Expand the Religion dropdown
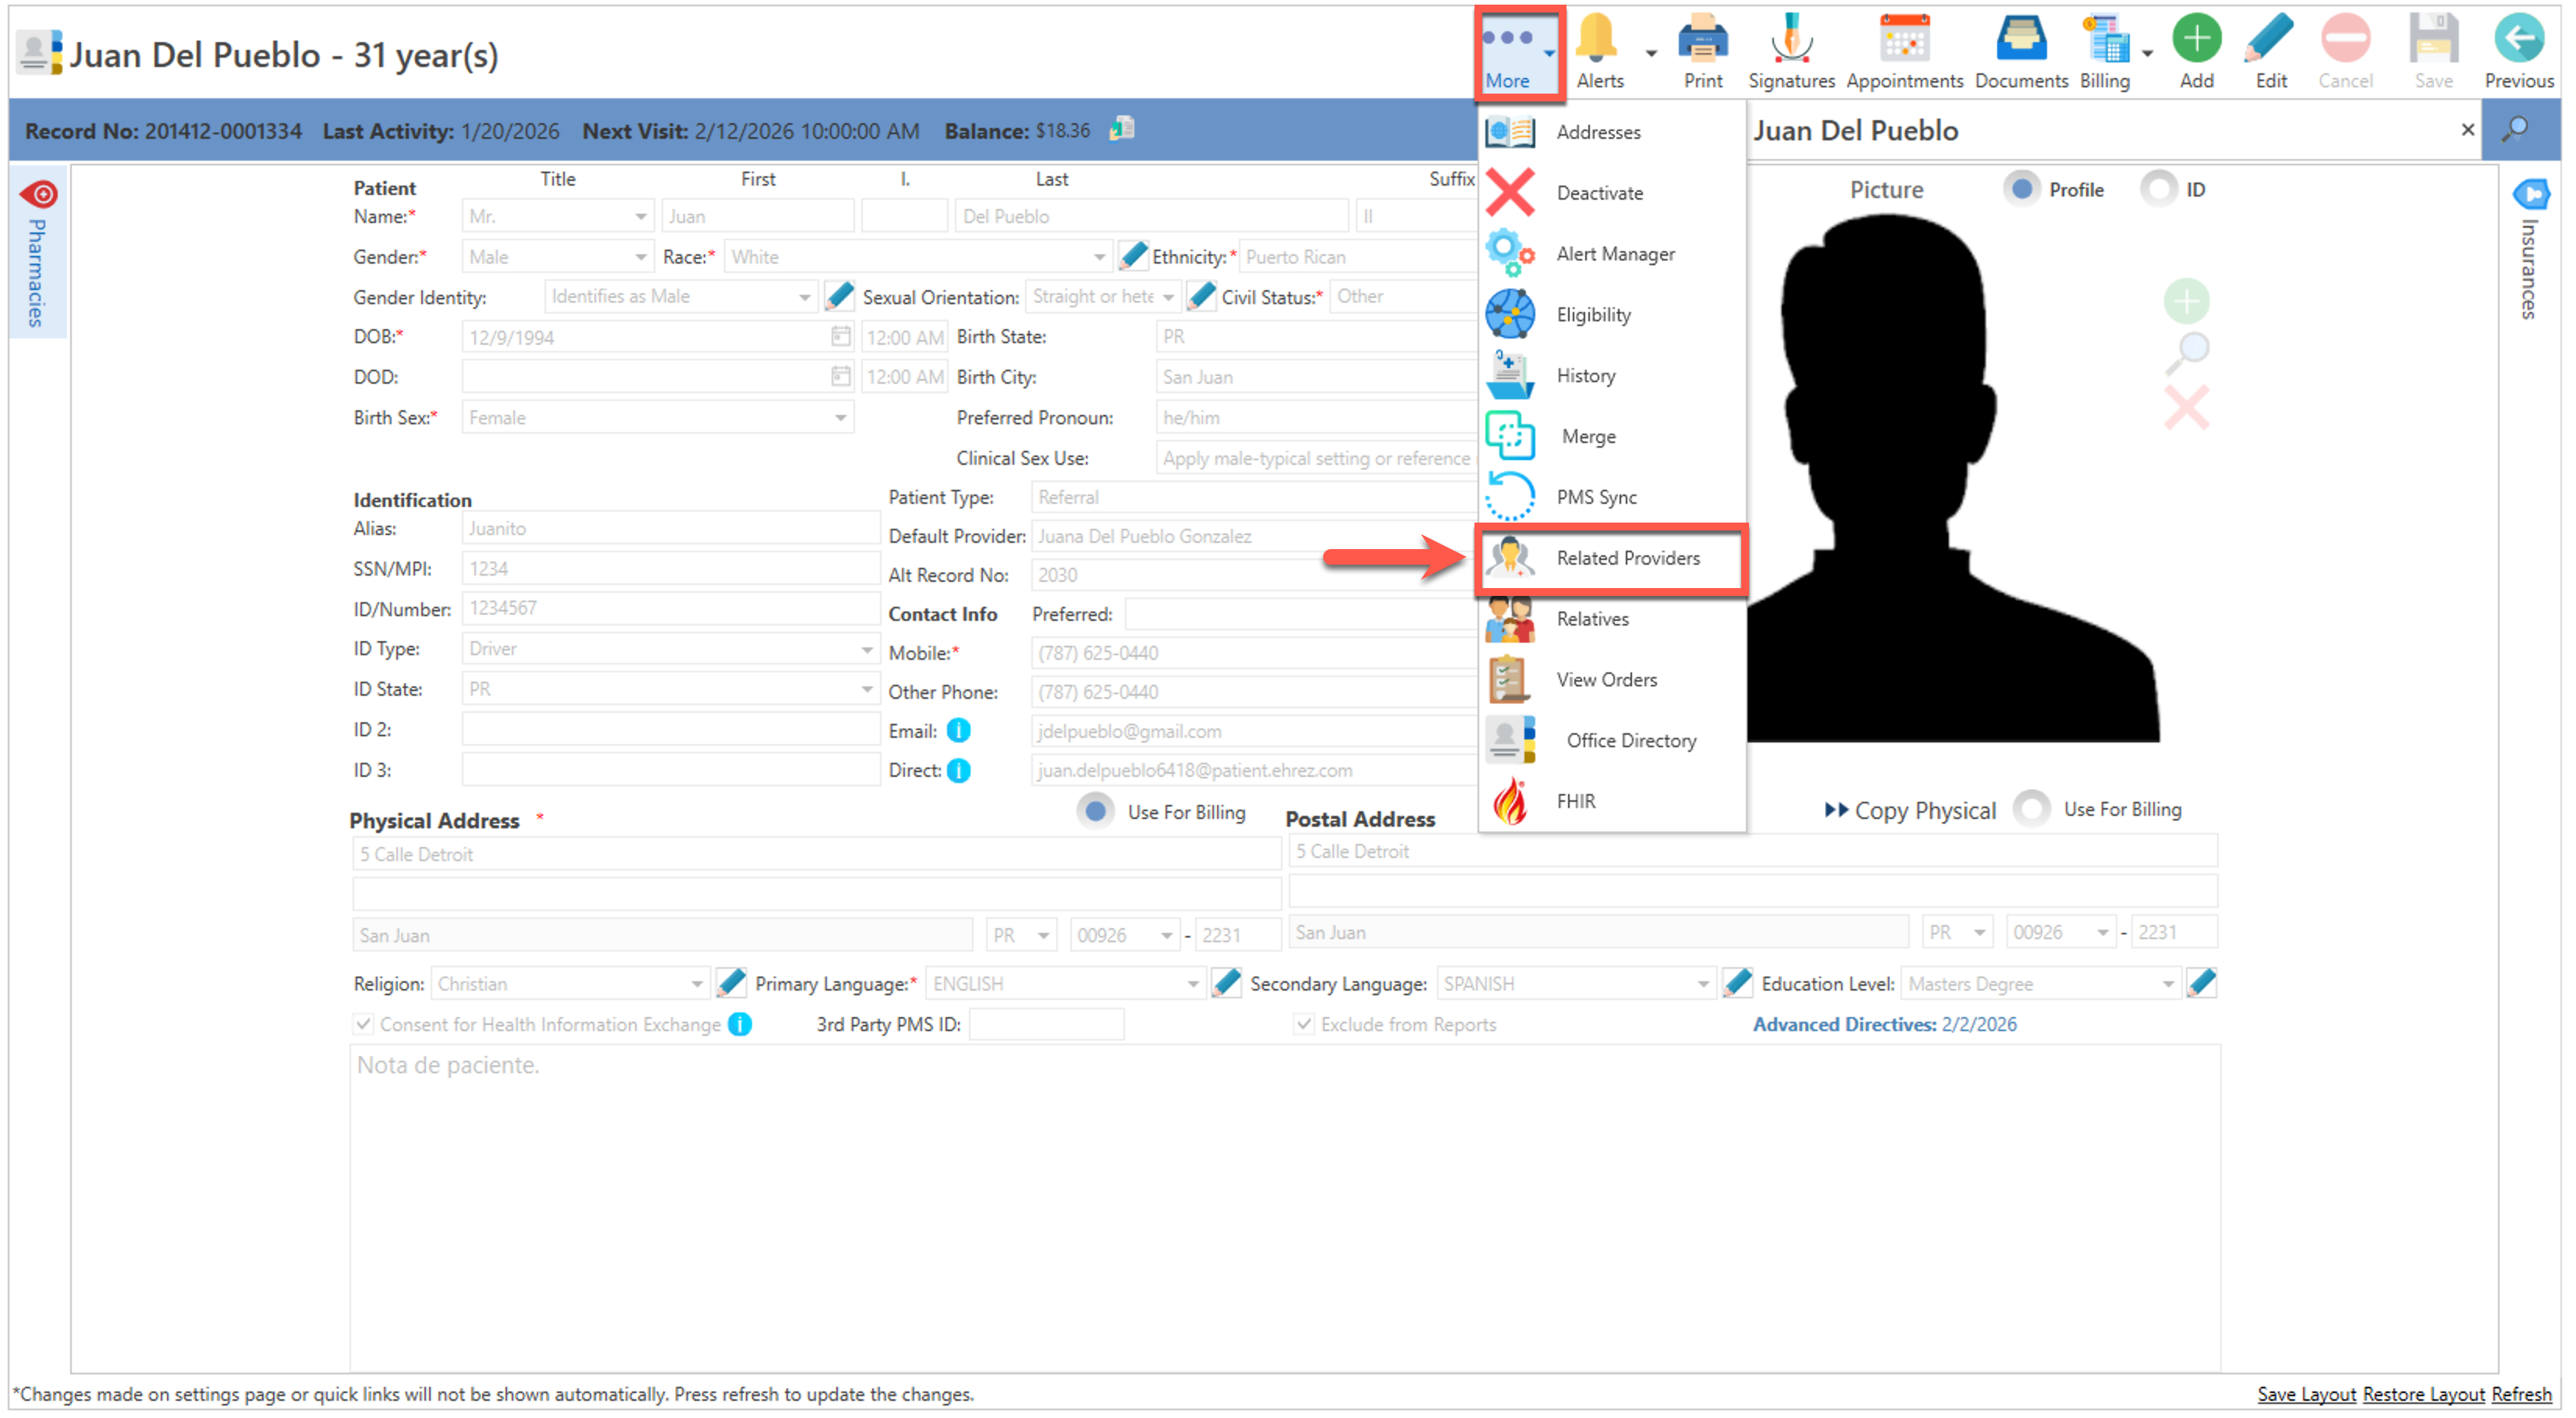 click(697, 985)
